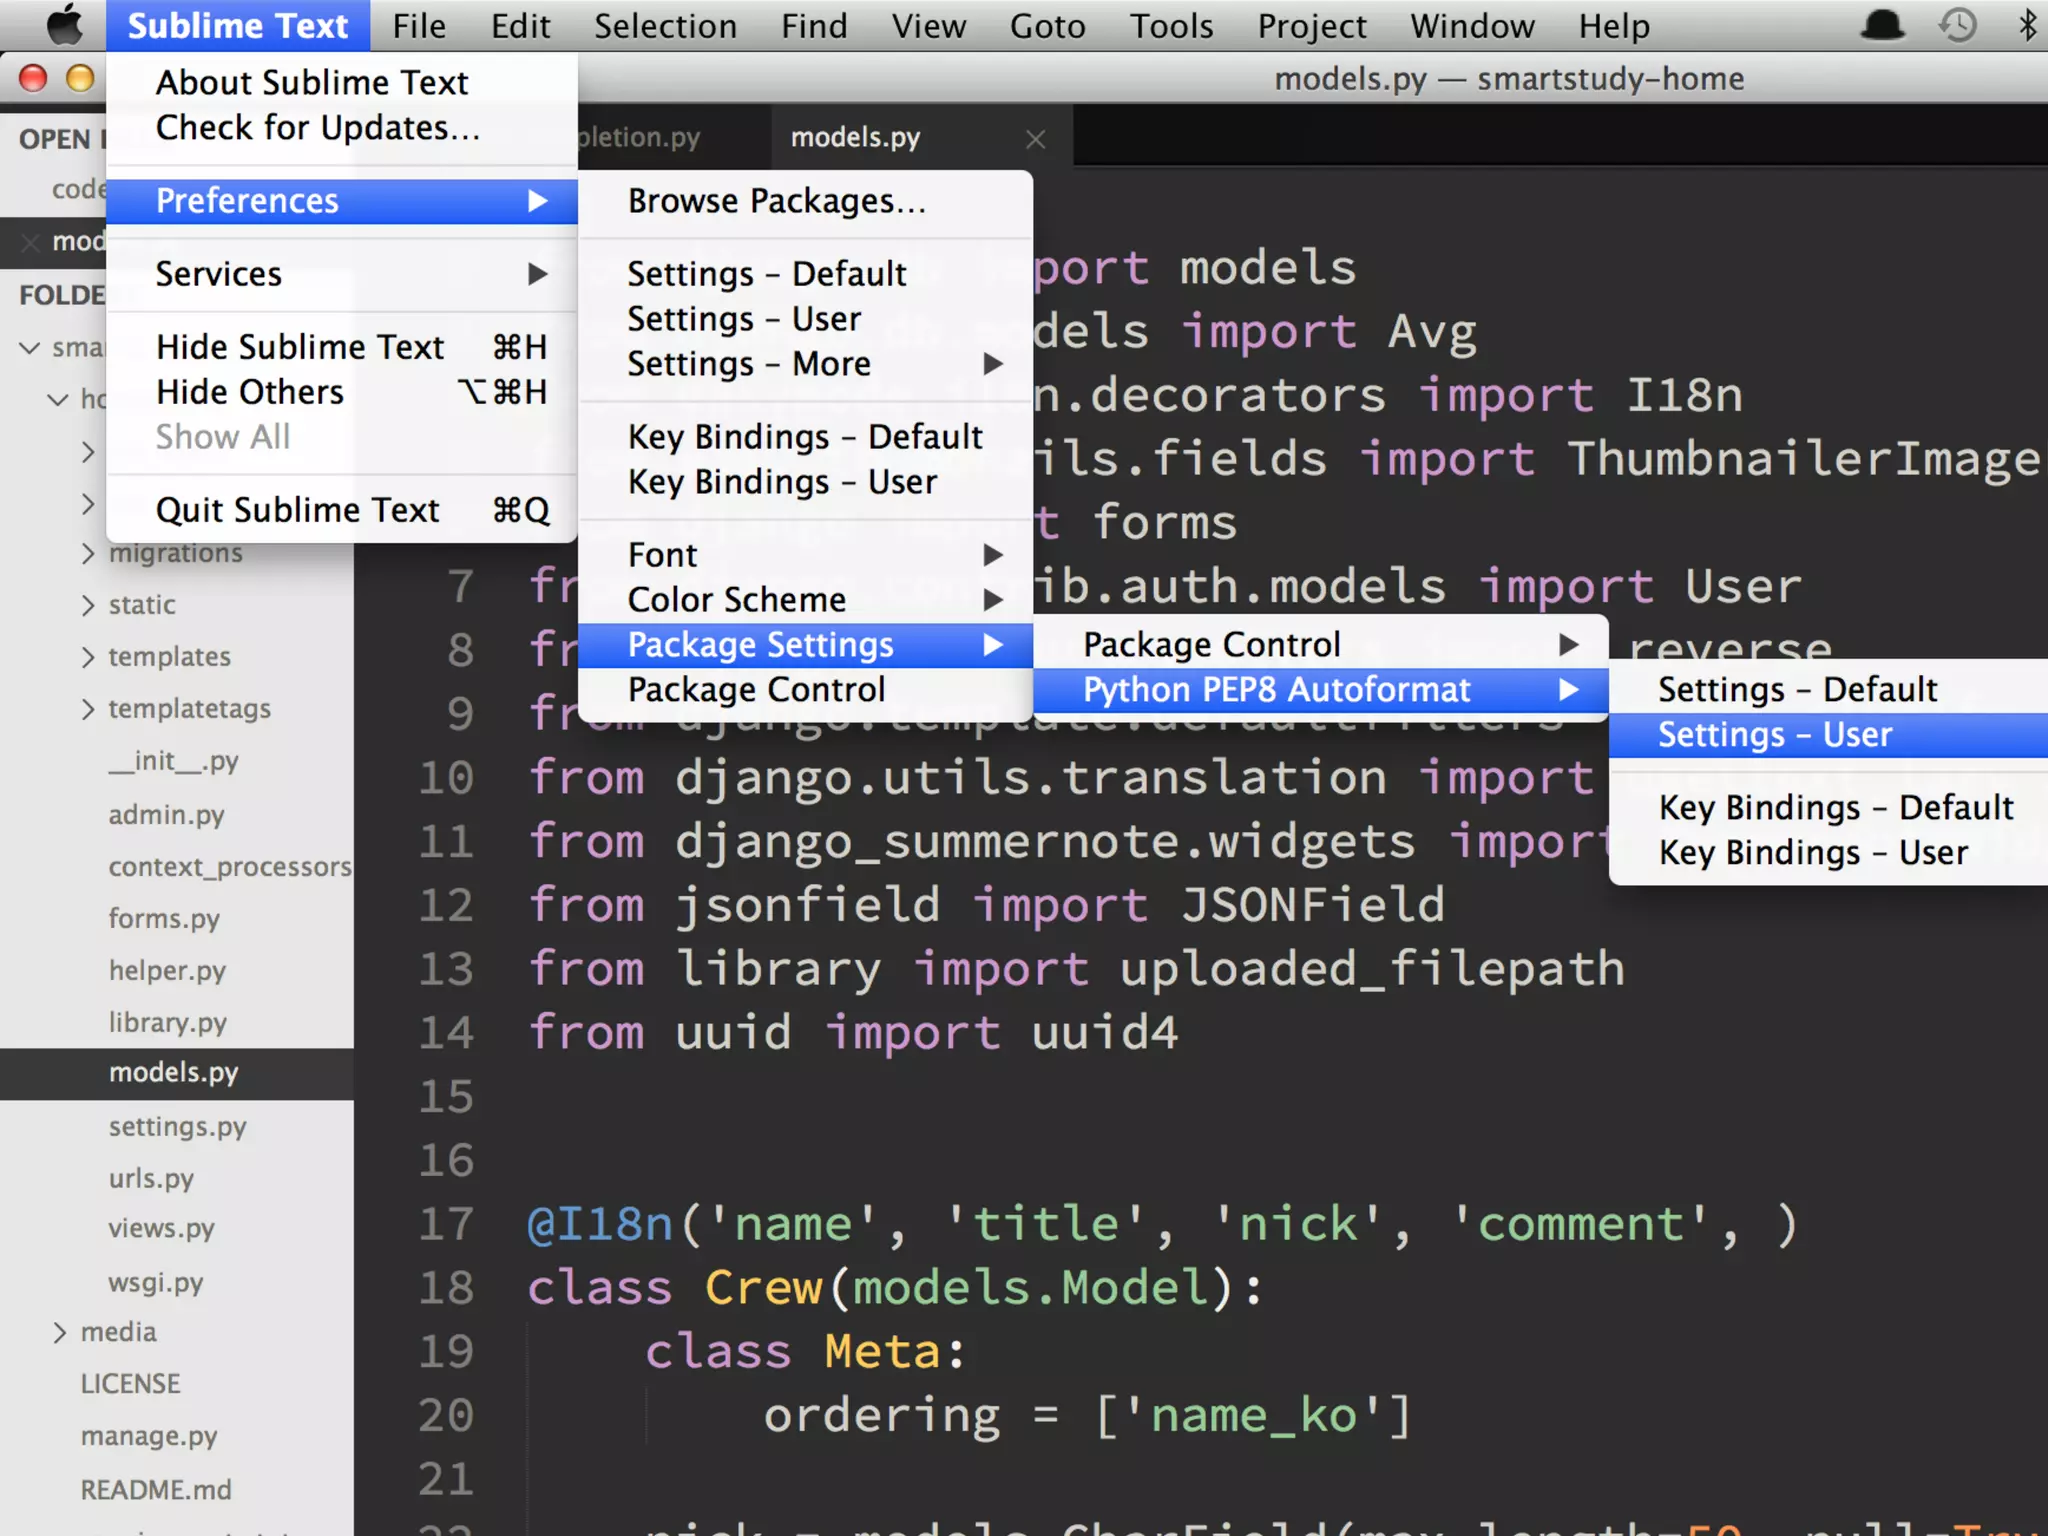Image resolution: width=2048 pixels, height=1536 pixels.
Task: Choose Hide Others
Action: click(x=342, y=392)
